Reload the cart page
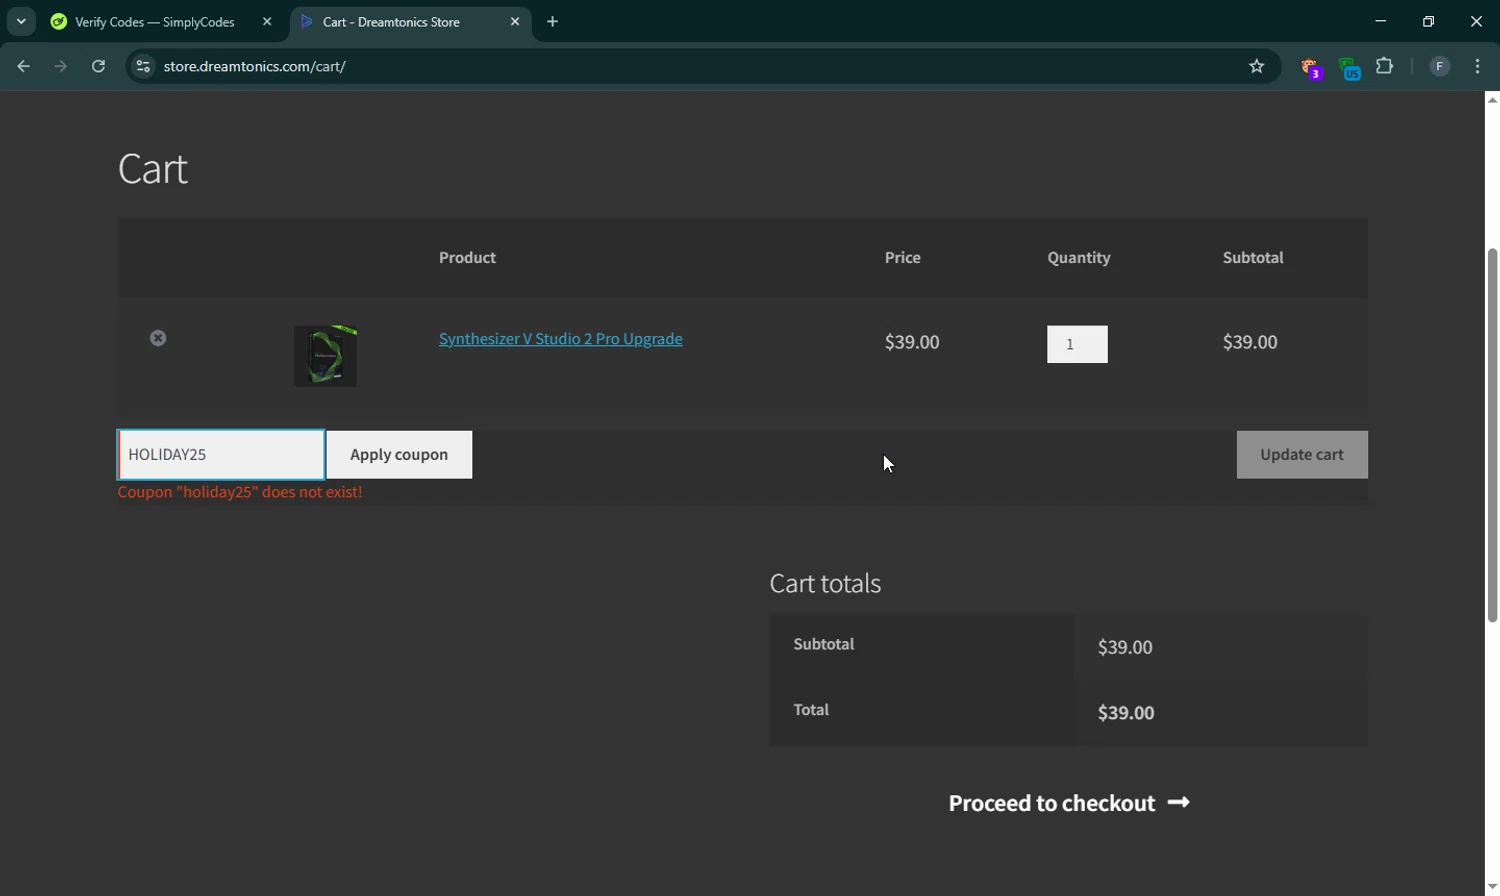 click(x=98, y=67)
